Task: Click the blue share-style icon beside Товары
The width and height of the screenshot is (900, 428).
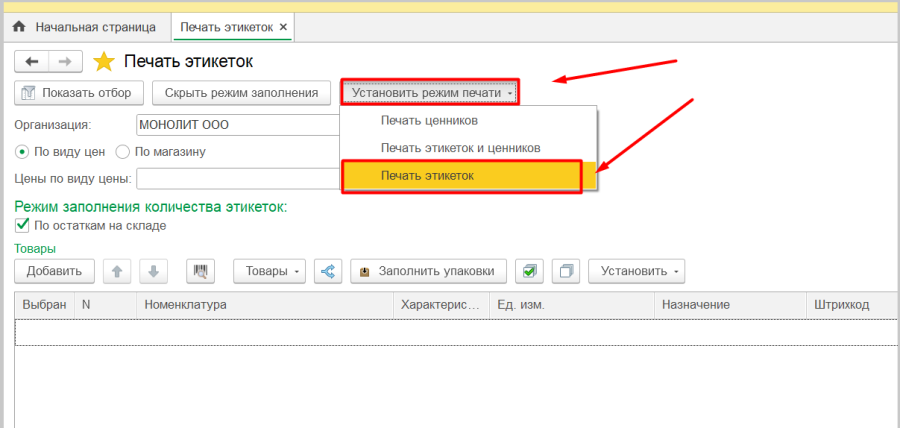Action: pyautogui.click(x=327, y=271)
